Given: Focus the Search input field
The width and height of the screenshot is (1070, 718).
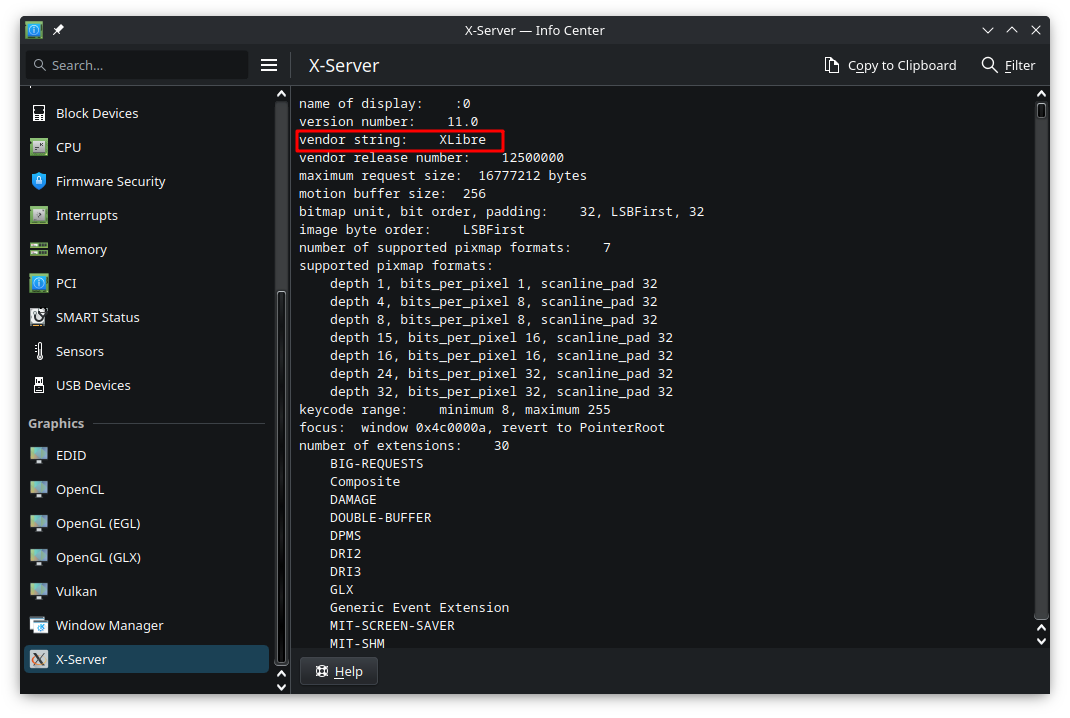Looking at the screenshot, I should [137, 65].
